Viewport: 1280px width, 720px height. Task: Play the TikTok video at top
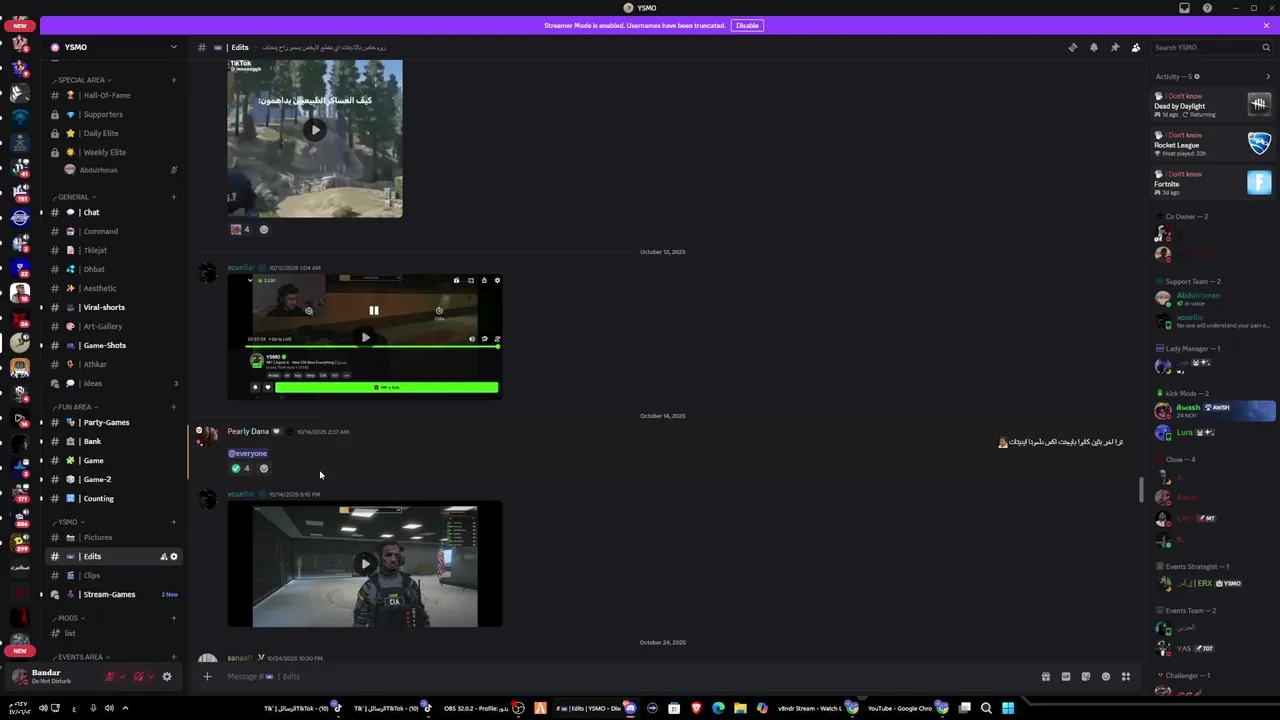tap(315, 129)
